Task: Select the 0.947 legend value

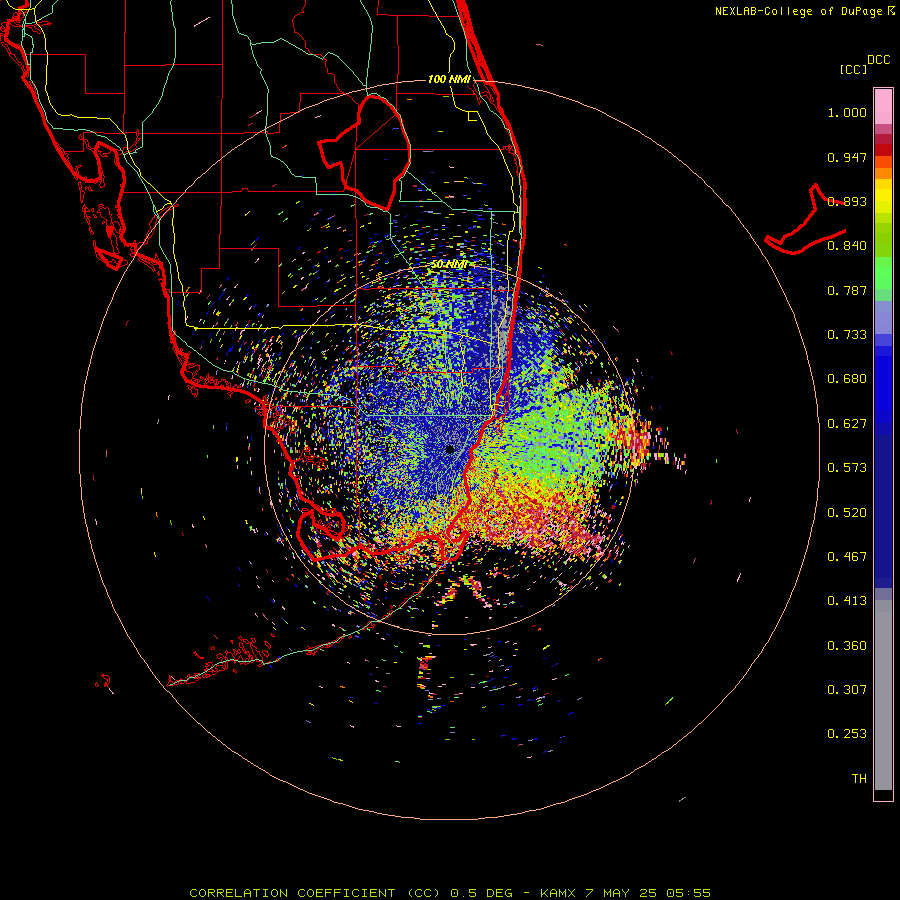Action: 847,157
